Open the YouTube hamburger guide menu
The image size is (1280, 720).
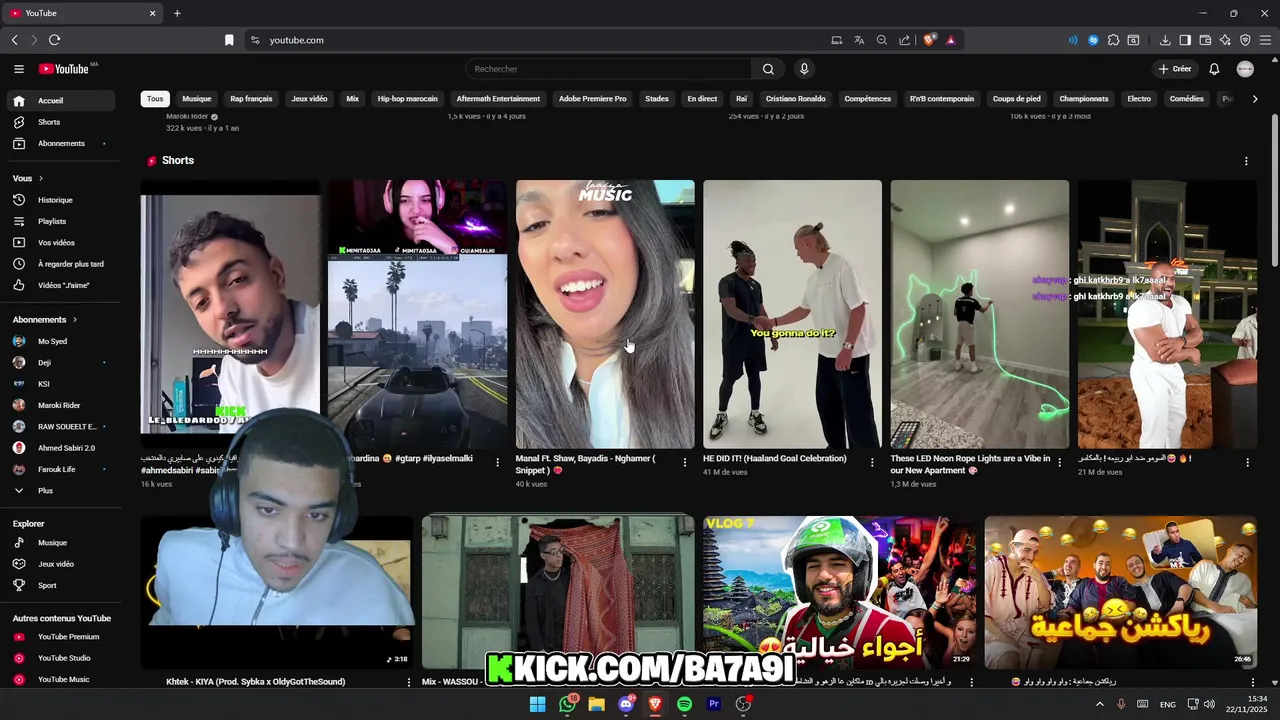point(19,69)
